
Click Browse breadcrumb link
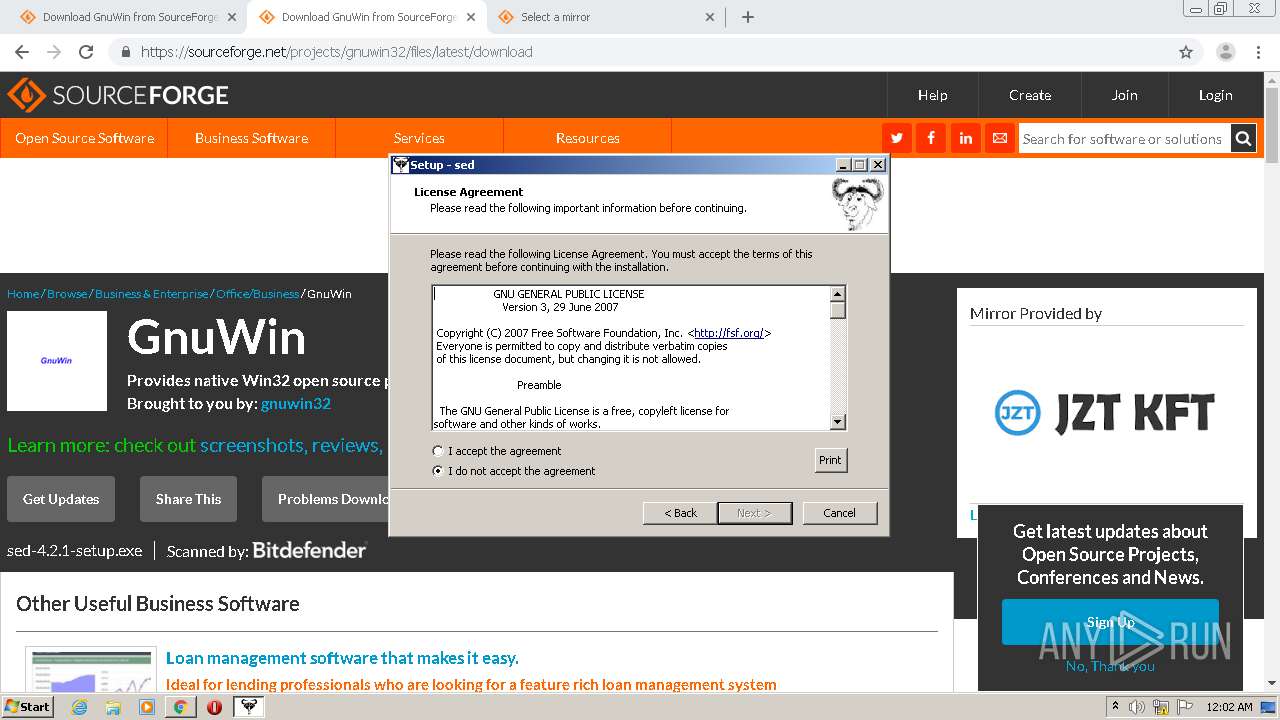coord(67,294)
